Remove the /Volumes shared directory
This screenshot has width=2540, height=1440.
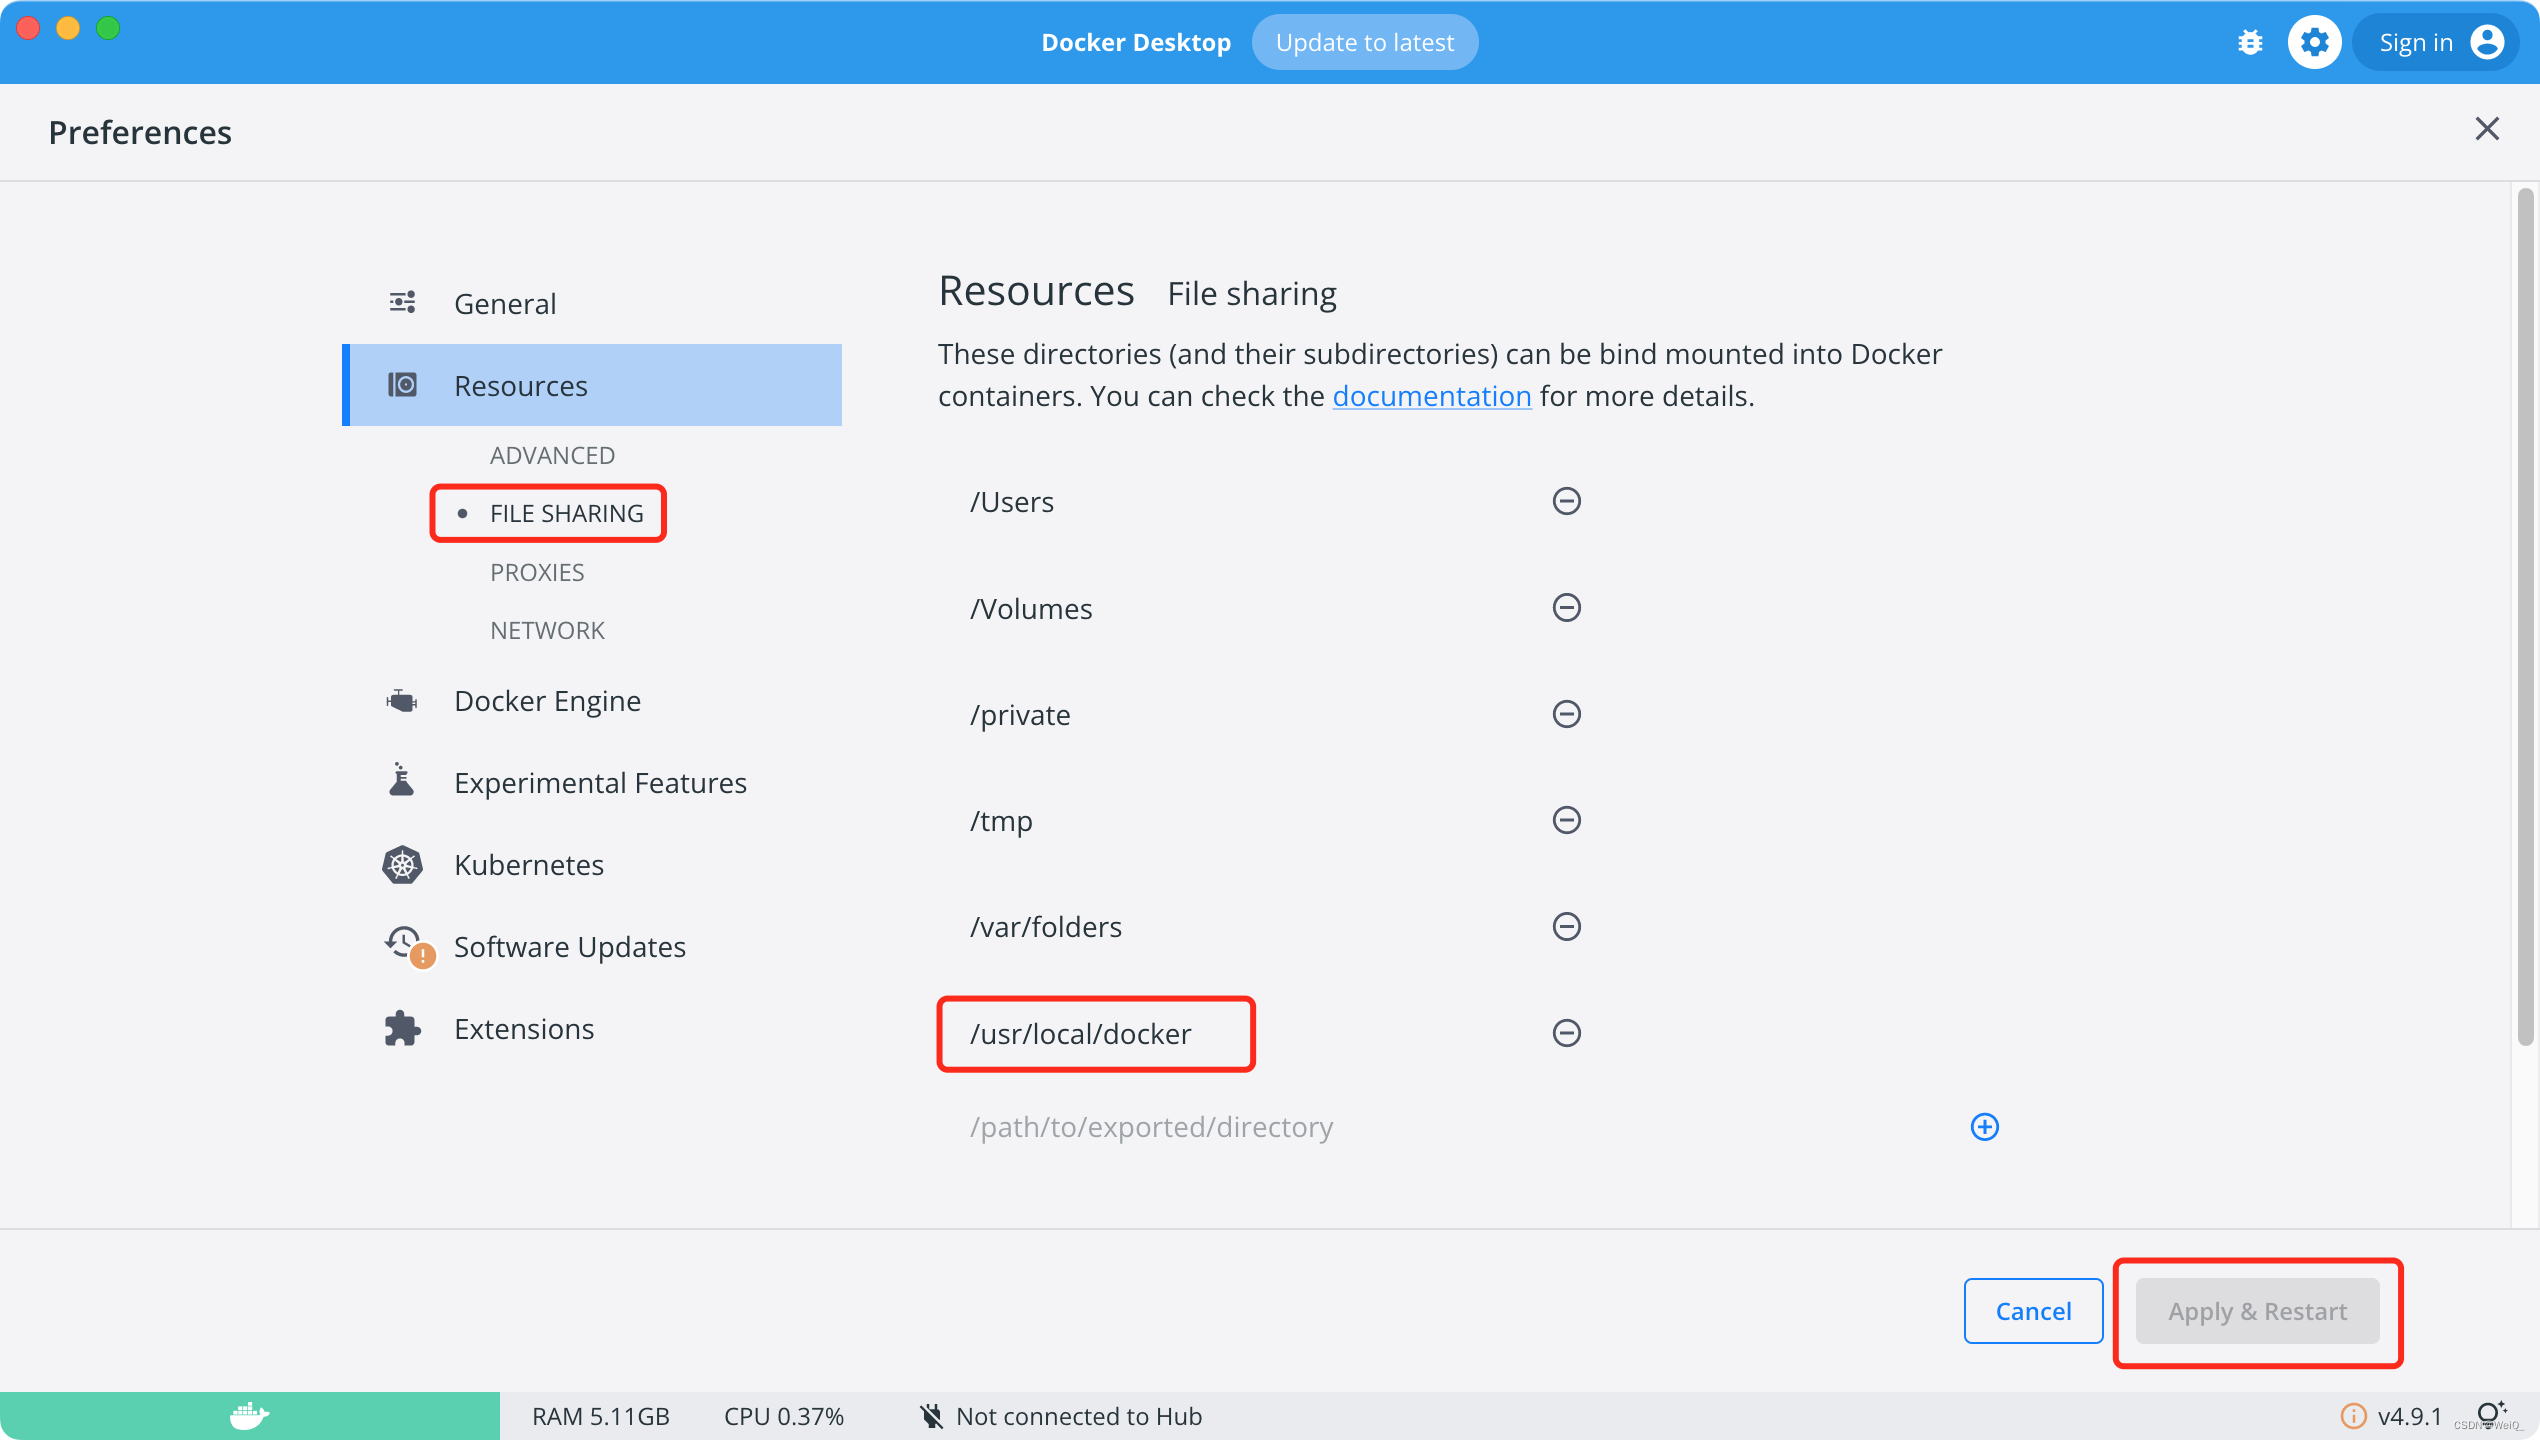pyautogui.click(x=1566, y=608)
